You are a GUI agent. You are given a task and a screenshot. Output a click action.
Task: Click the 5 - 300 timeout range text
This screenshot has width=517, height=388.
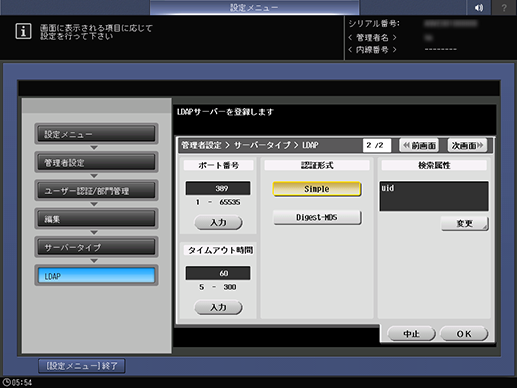(x=218, y=287)
